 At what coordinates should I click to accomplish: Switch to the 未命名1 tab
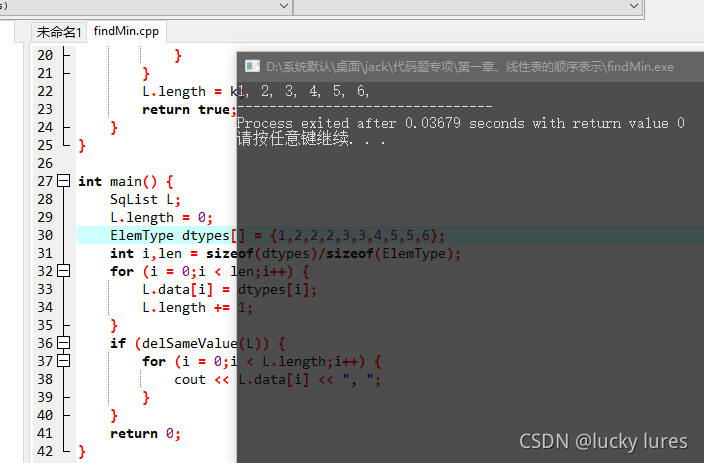coord(58,32)
